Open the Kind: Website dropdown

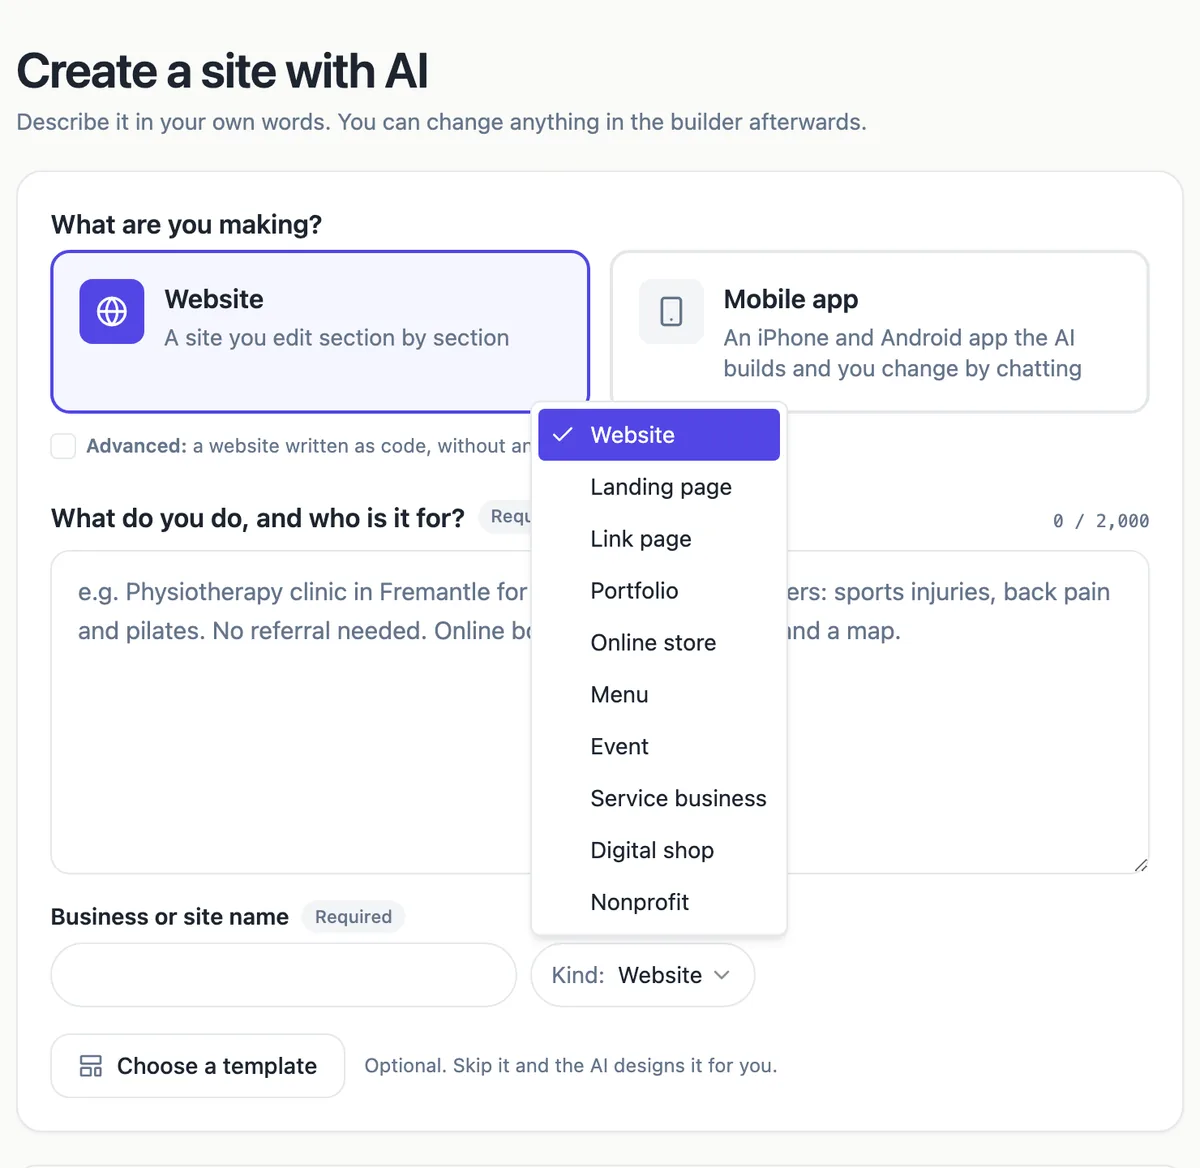642,975
